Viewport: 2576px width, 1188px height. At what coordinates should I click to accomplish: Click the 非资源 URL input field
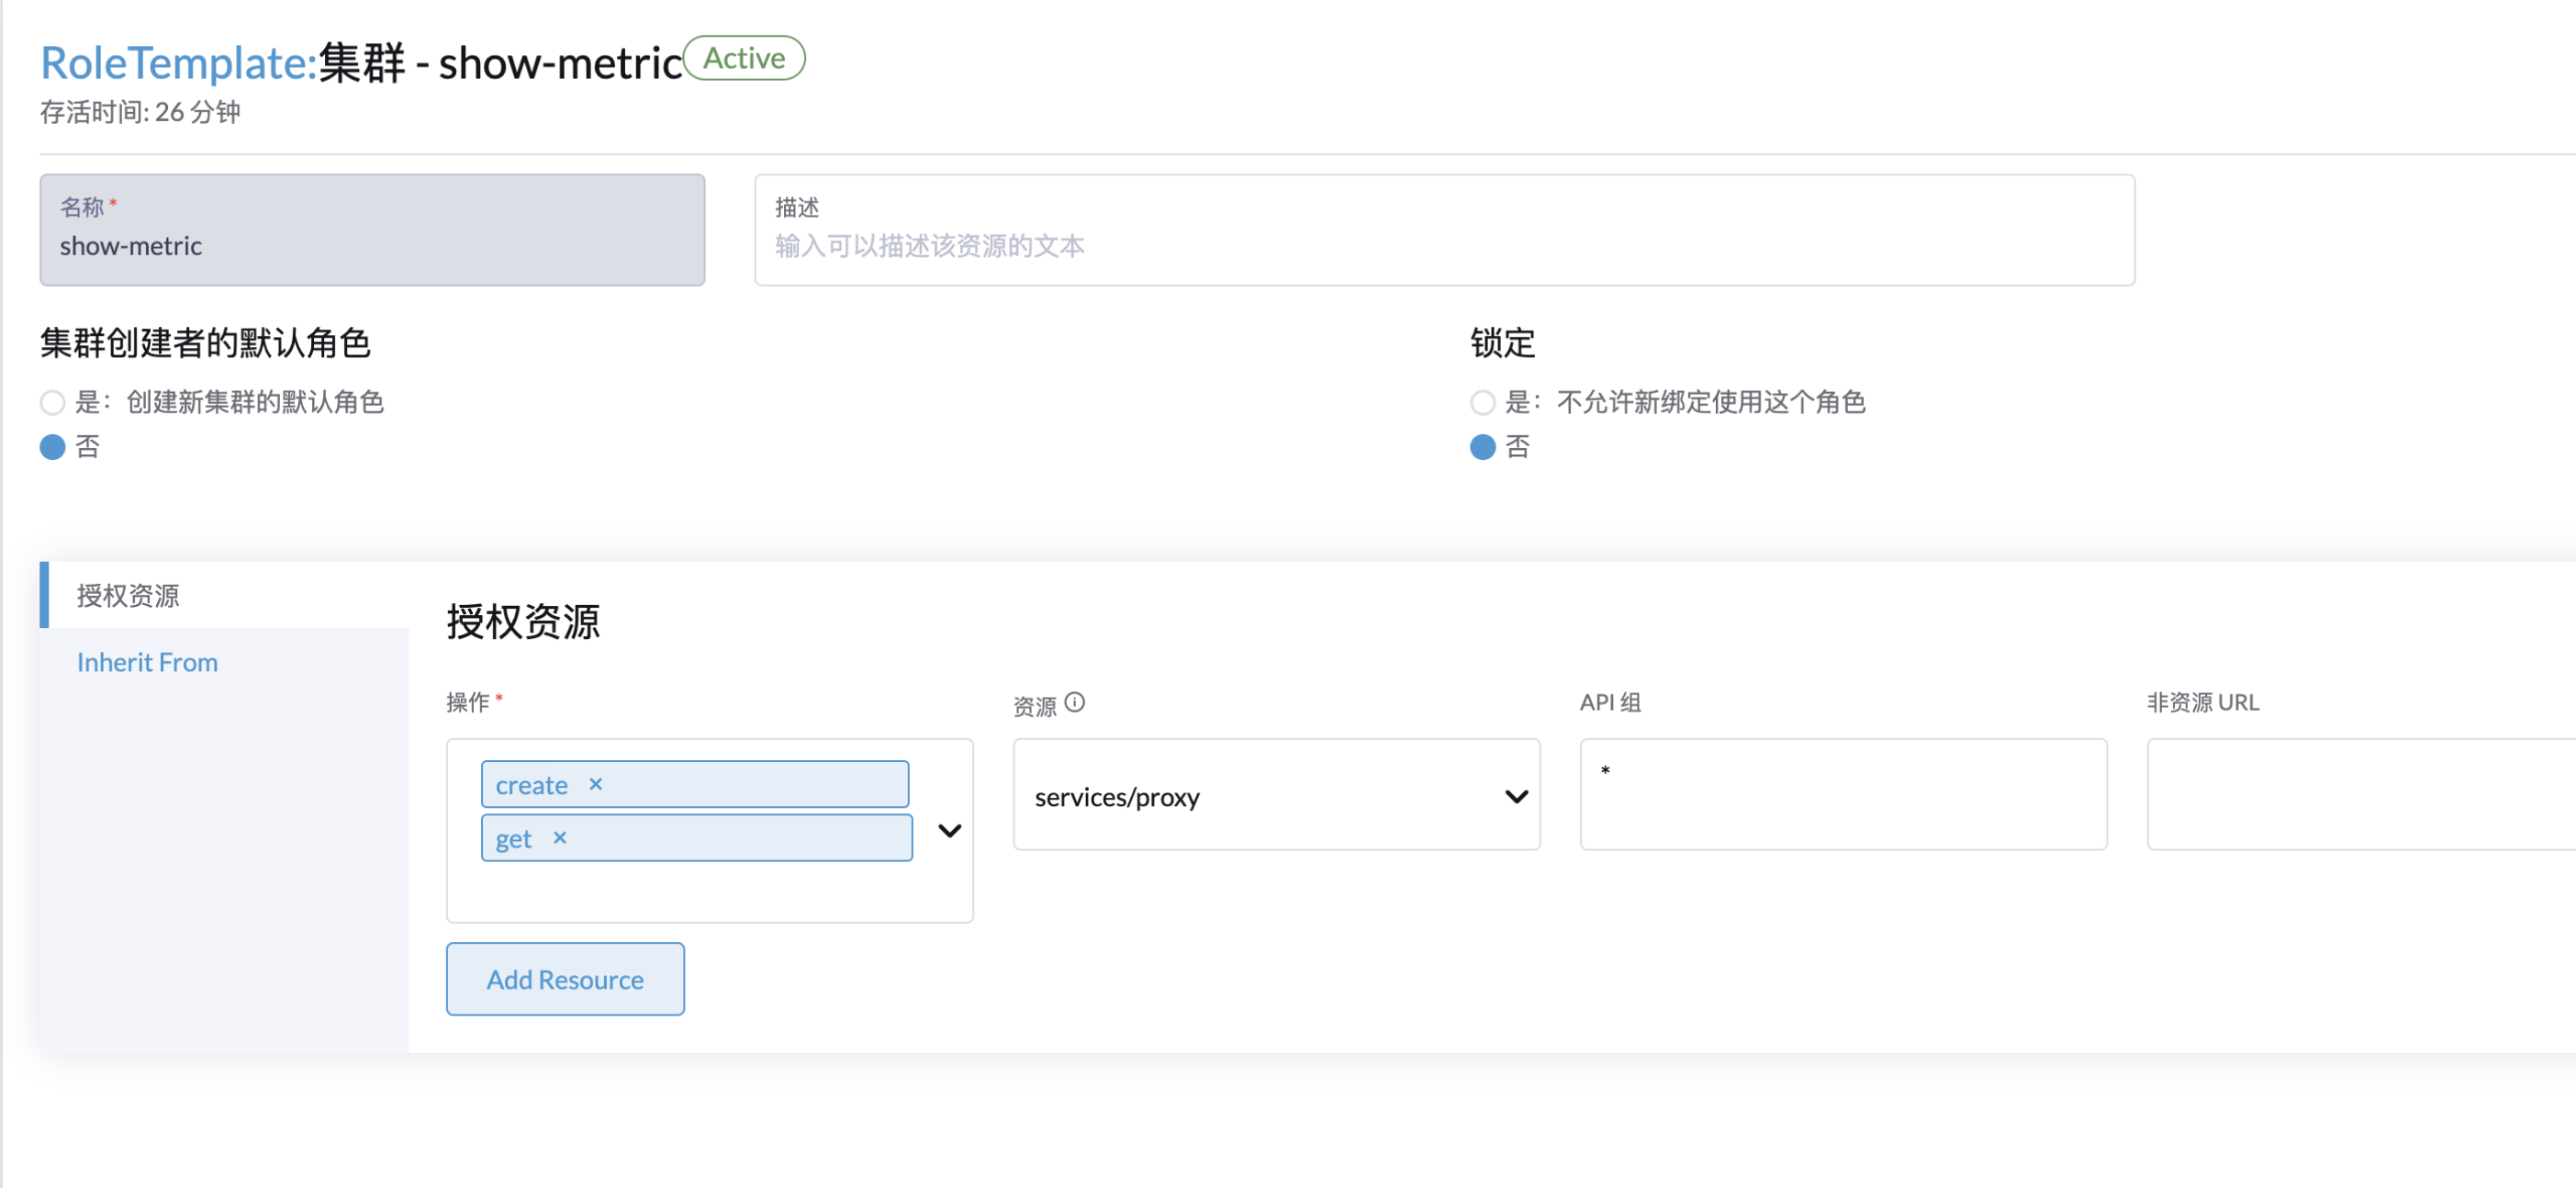coord(2361,795)
